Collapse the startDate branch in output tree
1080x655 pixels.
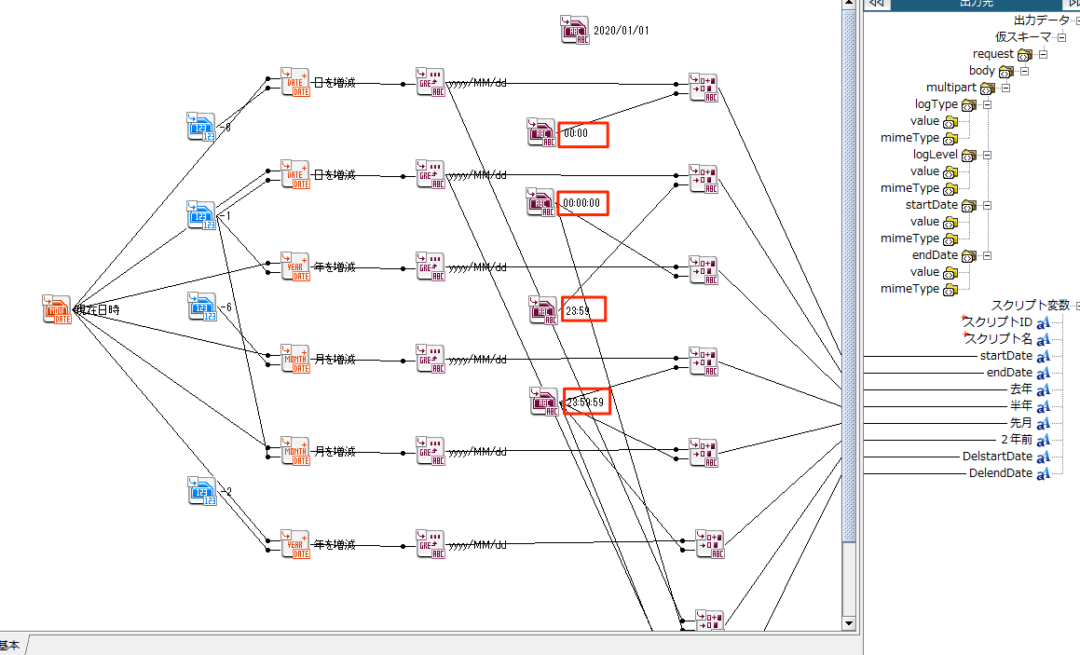(988, 205)
